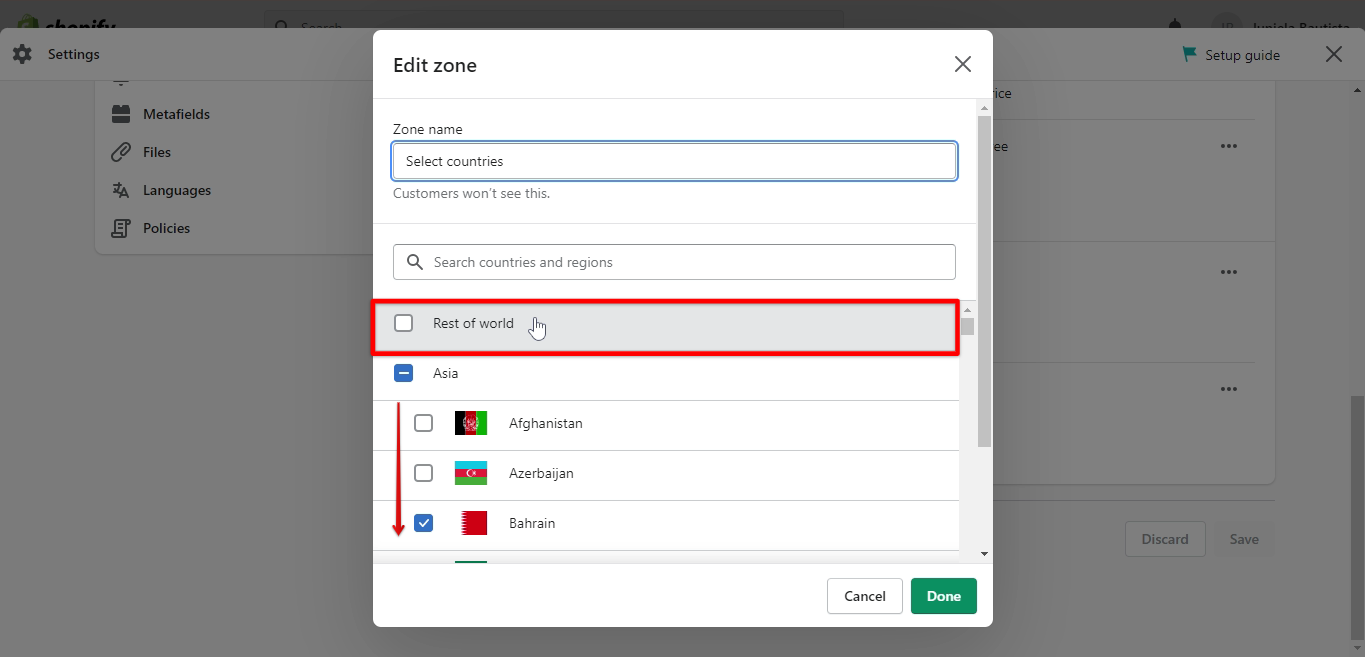Select the Files paperclip icon
This screenshot has width=1365, height=657.
tap(120, 151)
